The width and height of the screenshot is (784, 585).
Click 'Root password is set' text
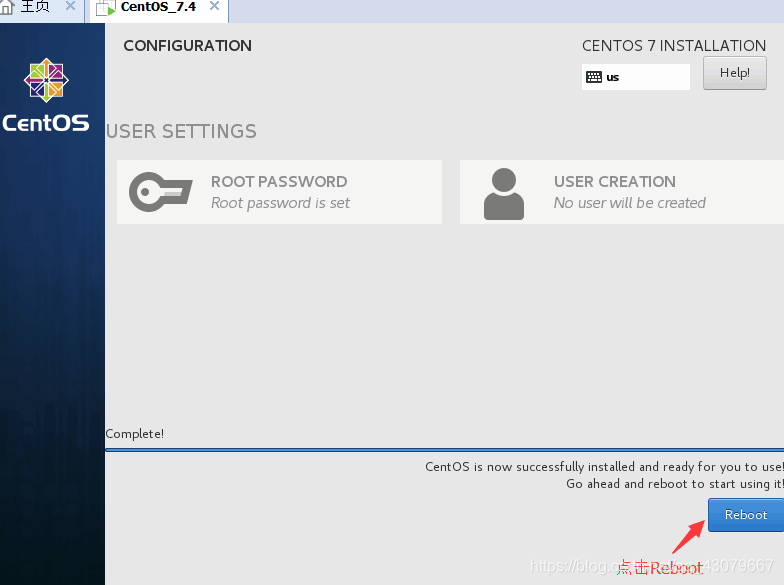click(x=280, y=203)
